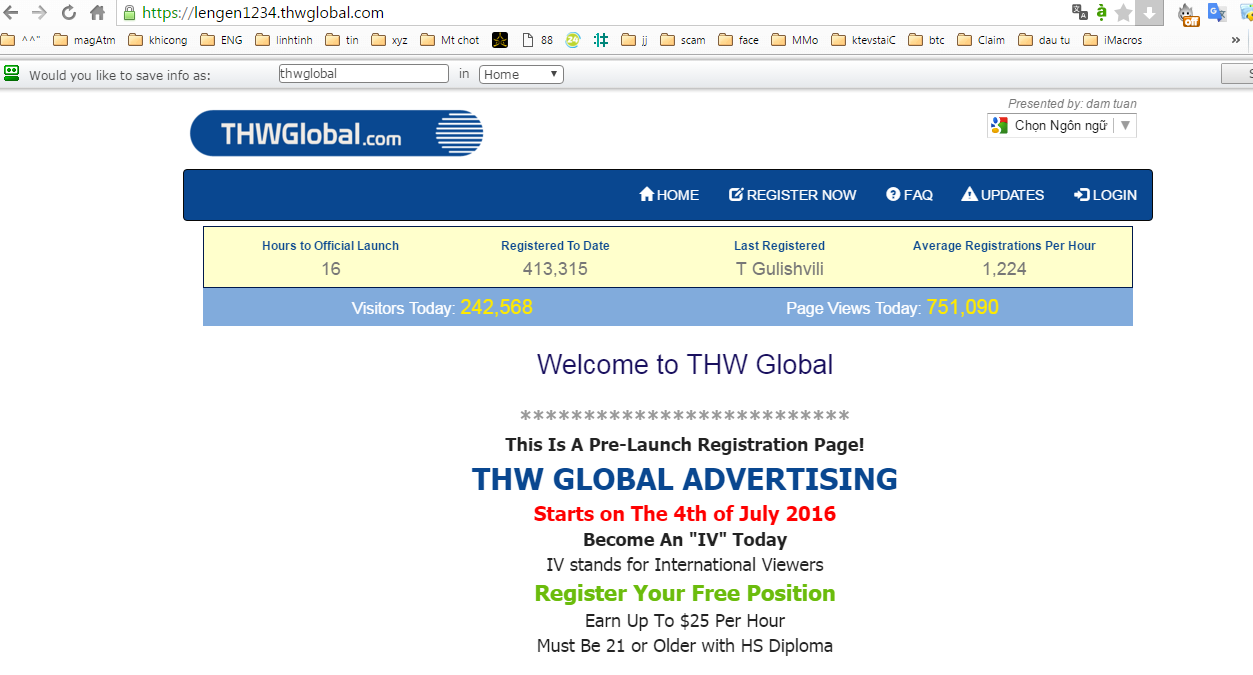The width and height of the screenshot is (1253, 675).
Task: Click the 'Hours to Official Launch' label
Action: pyautogui.click(x=331, y=246)
